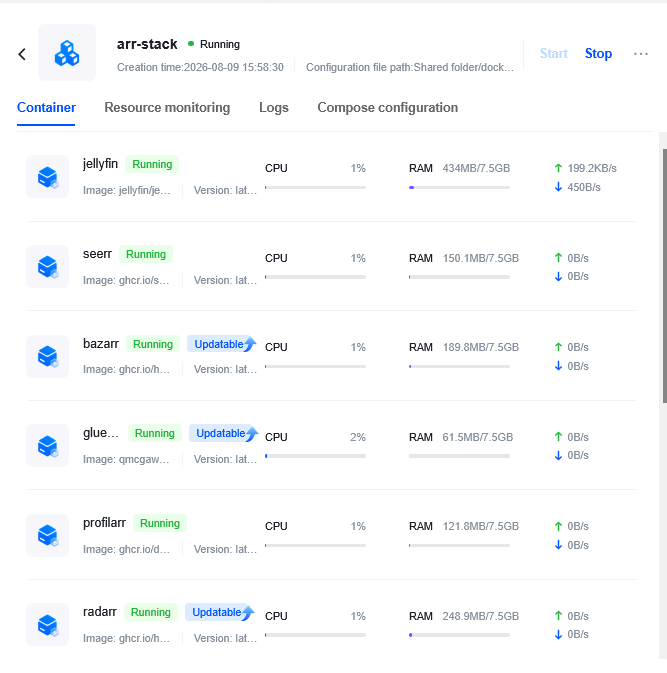Click 434MB/7.5GB RAM value

(x=476, y=168)
